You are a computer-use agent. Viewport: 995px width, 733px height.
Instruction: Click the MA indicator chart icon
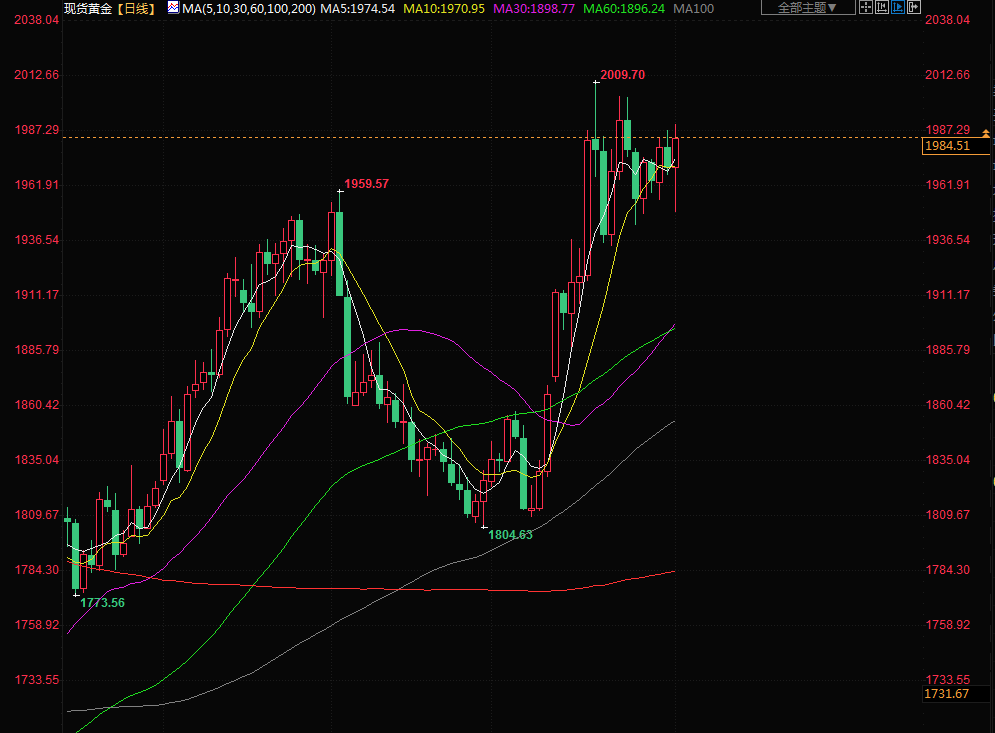click(x=173, y=8)
